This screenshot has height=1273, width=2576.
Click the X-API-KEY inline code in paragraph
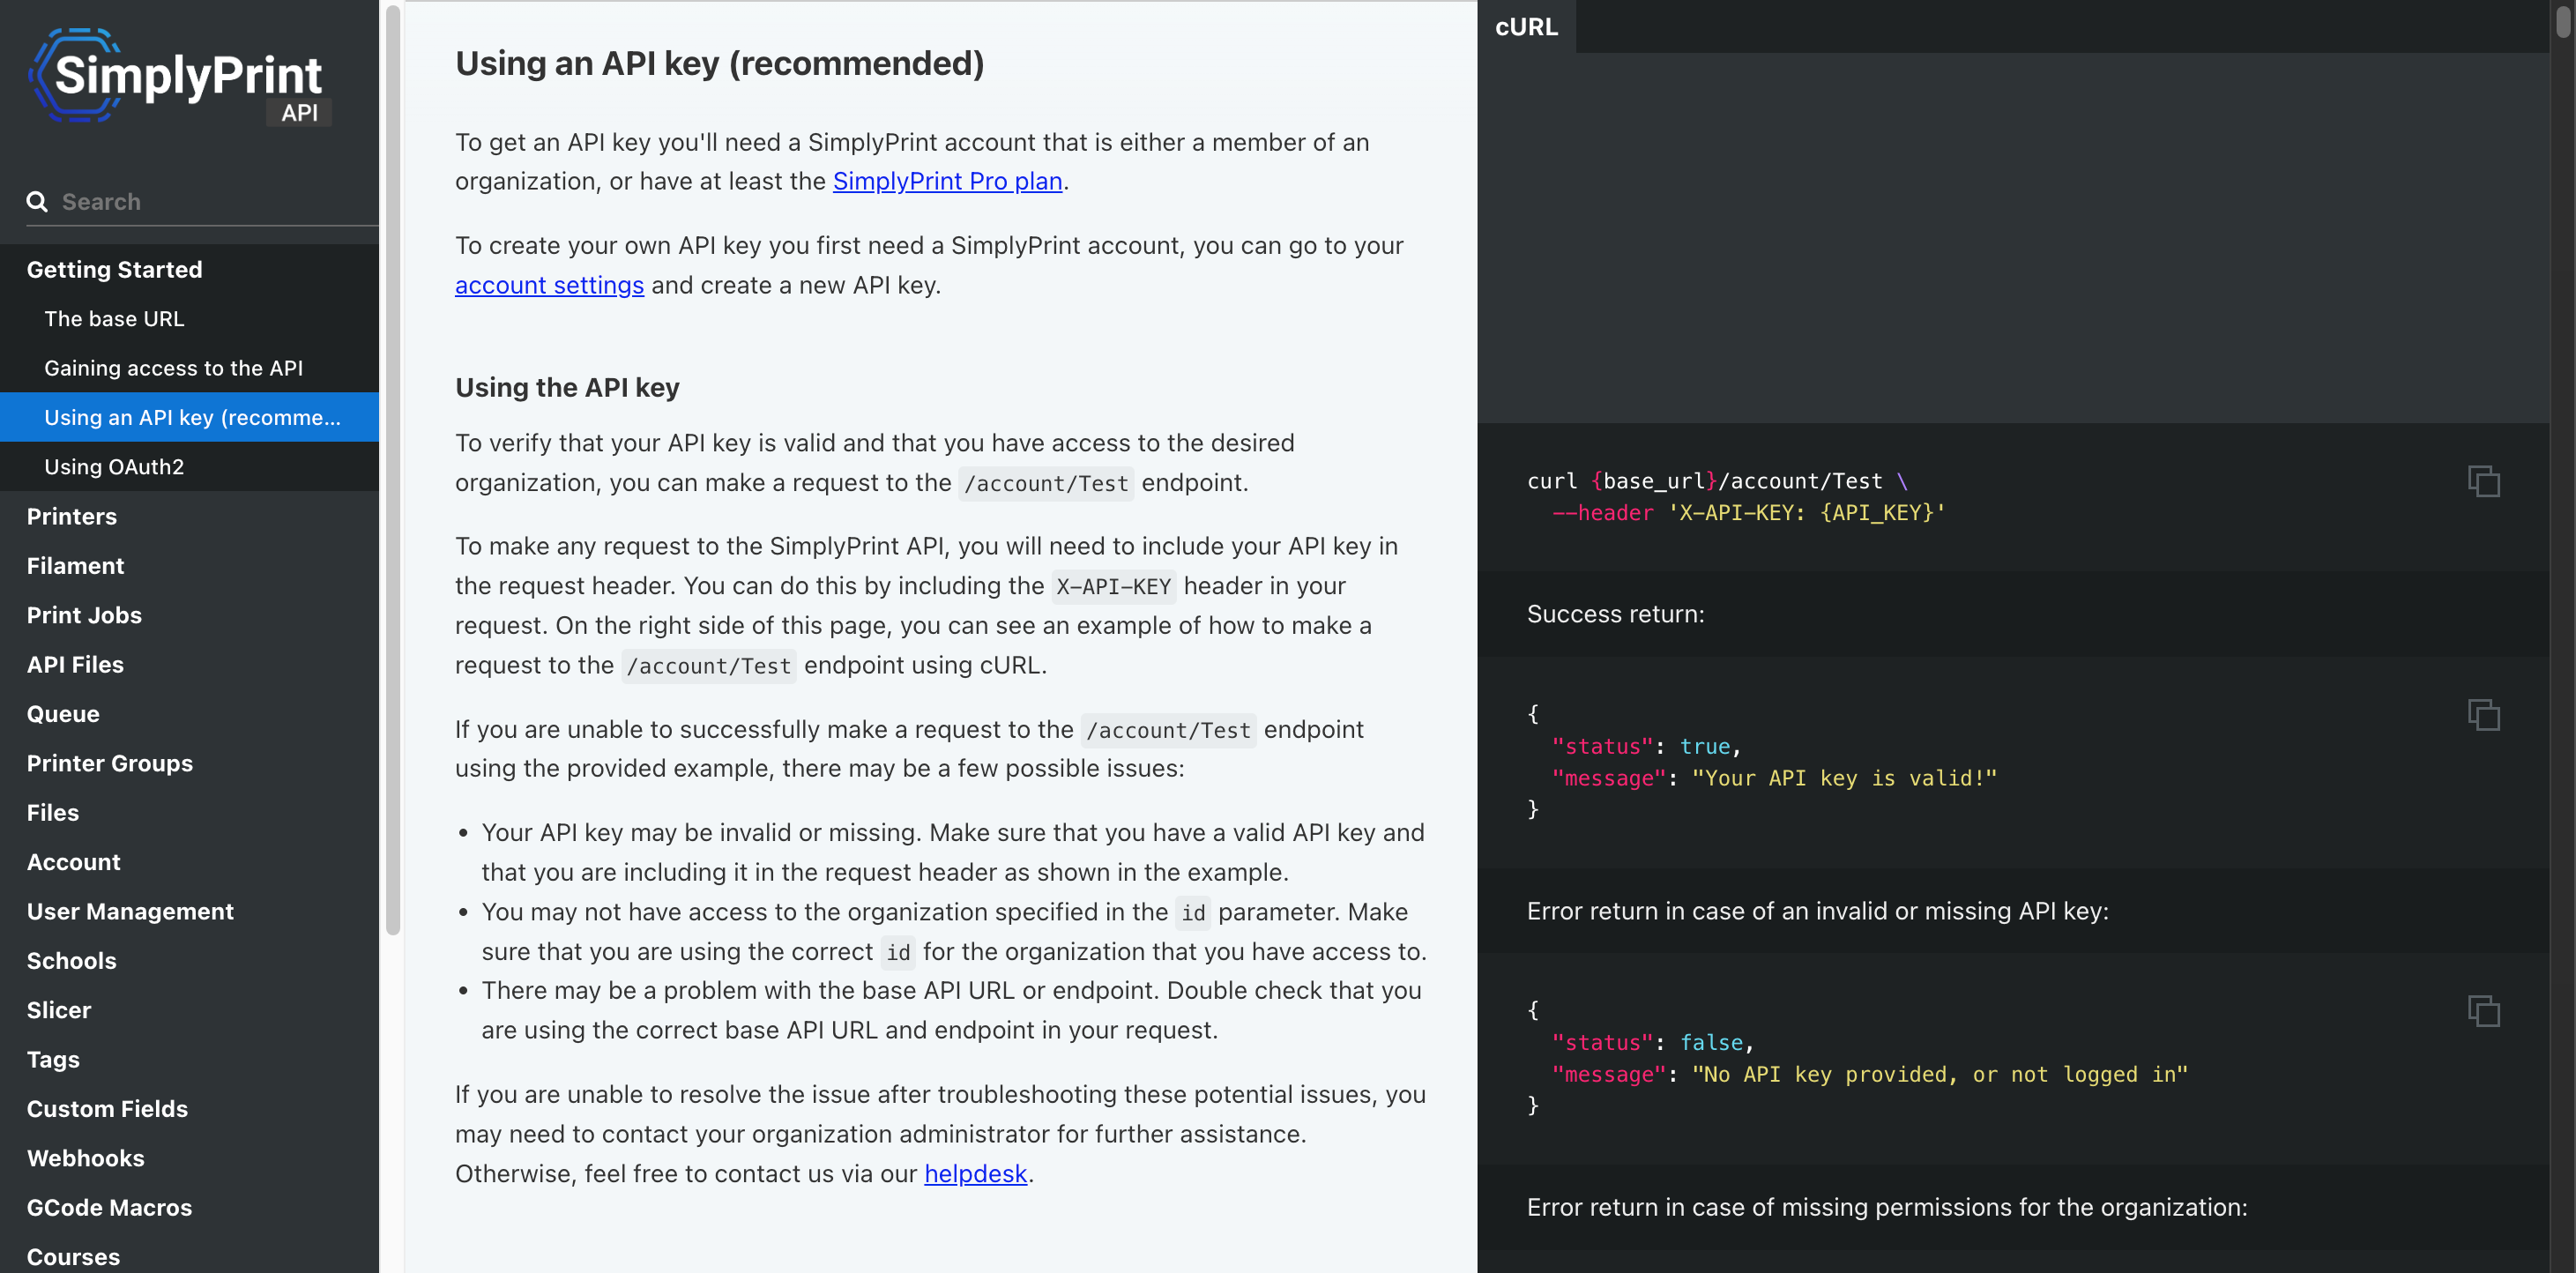1113,587
